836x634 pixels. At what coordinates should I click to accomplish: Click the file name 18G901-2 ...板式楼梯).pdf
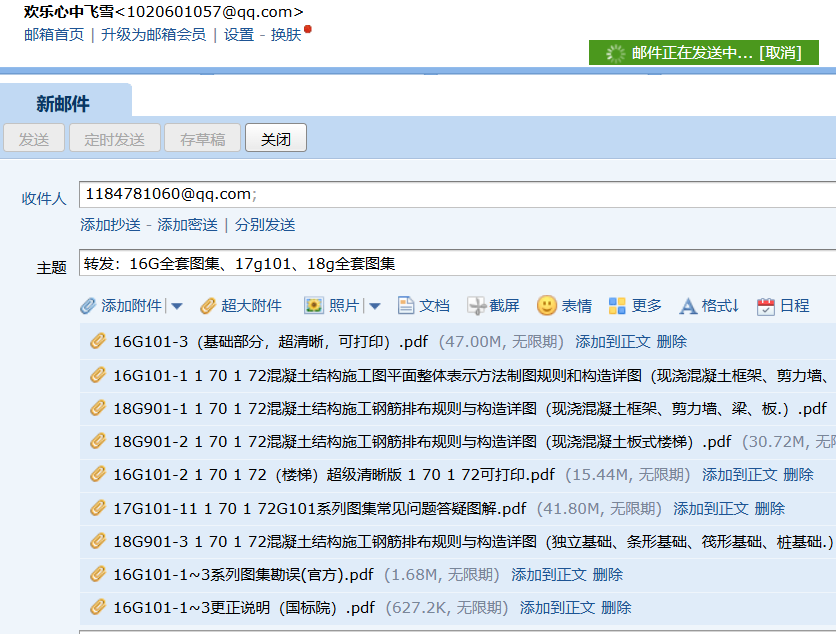point(422,442)
